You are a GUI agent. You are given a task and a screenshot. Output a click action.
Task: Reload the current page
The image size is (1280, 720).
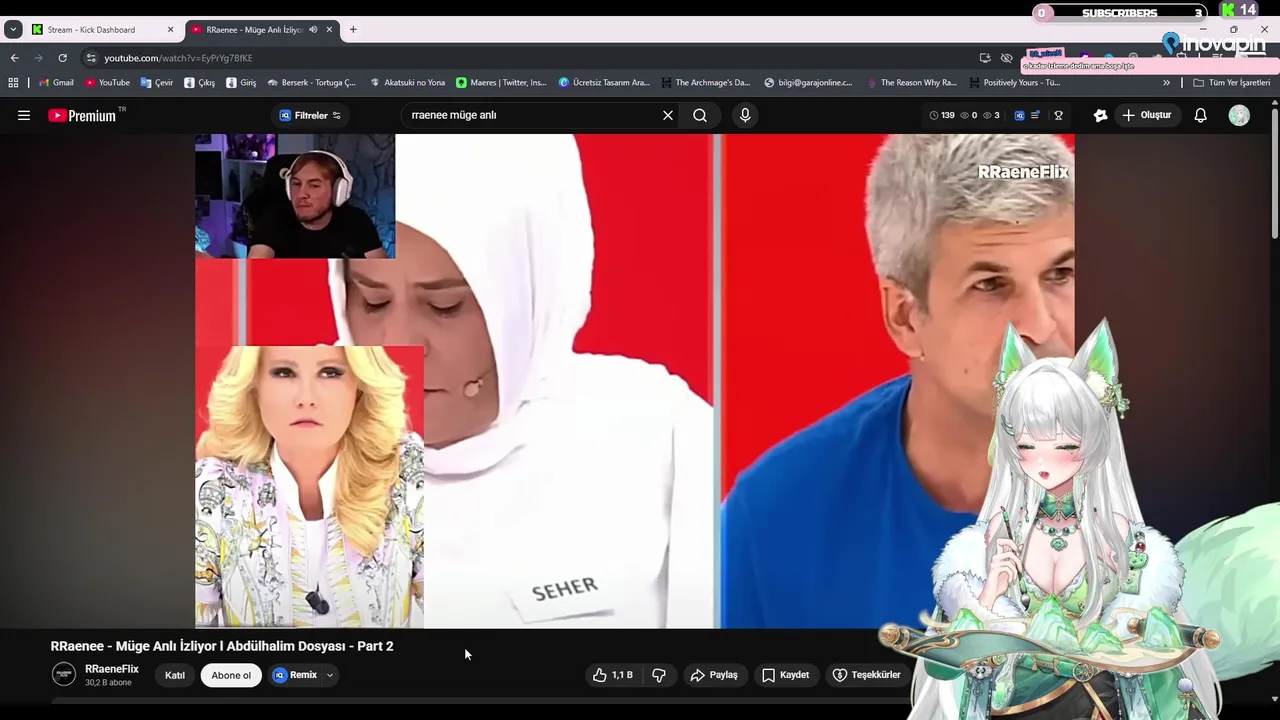[62, 58]
